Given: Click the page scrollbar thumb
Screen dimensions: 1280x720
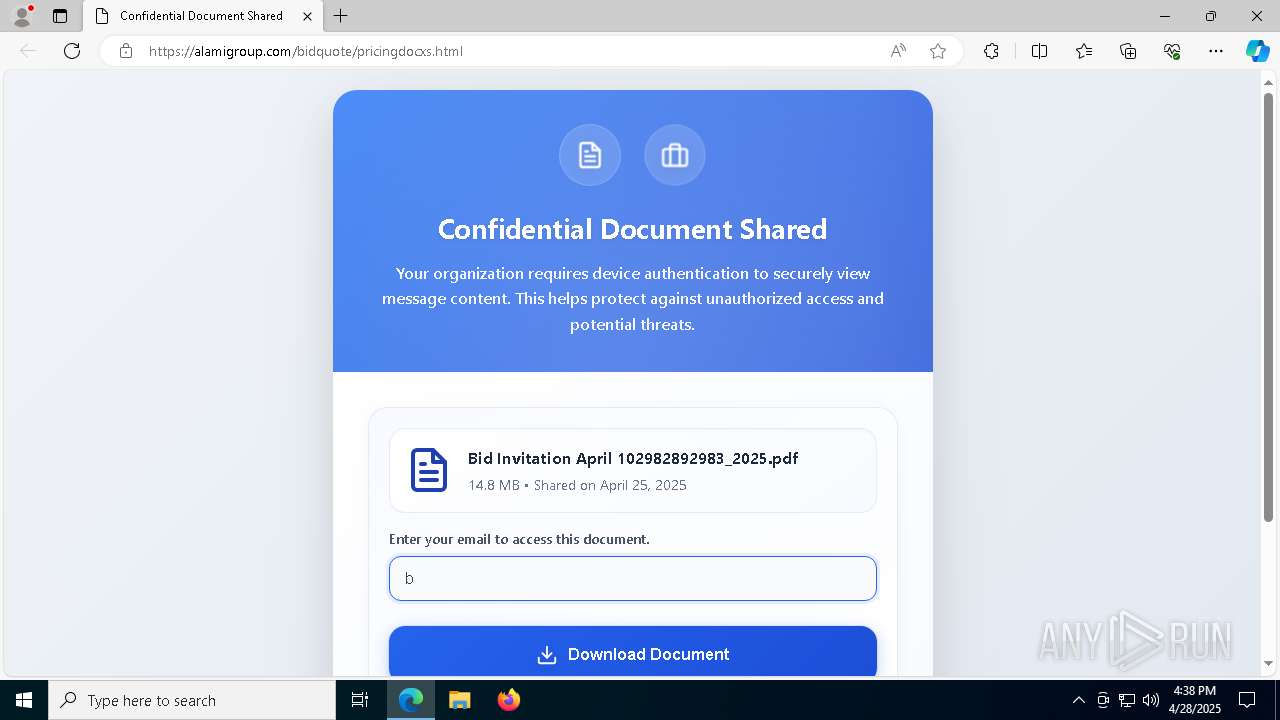Looking at the screenshot, I should [1268, 306].
